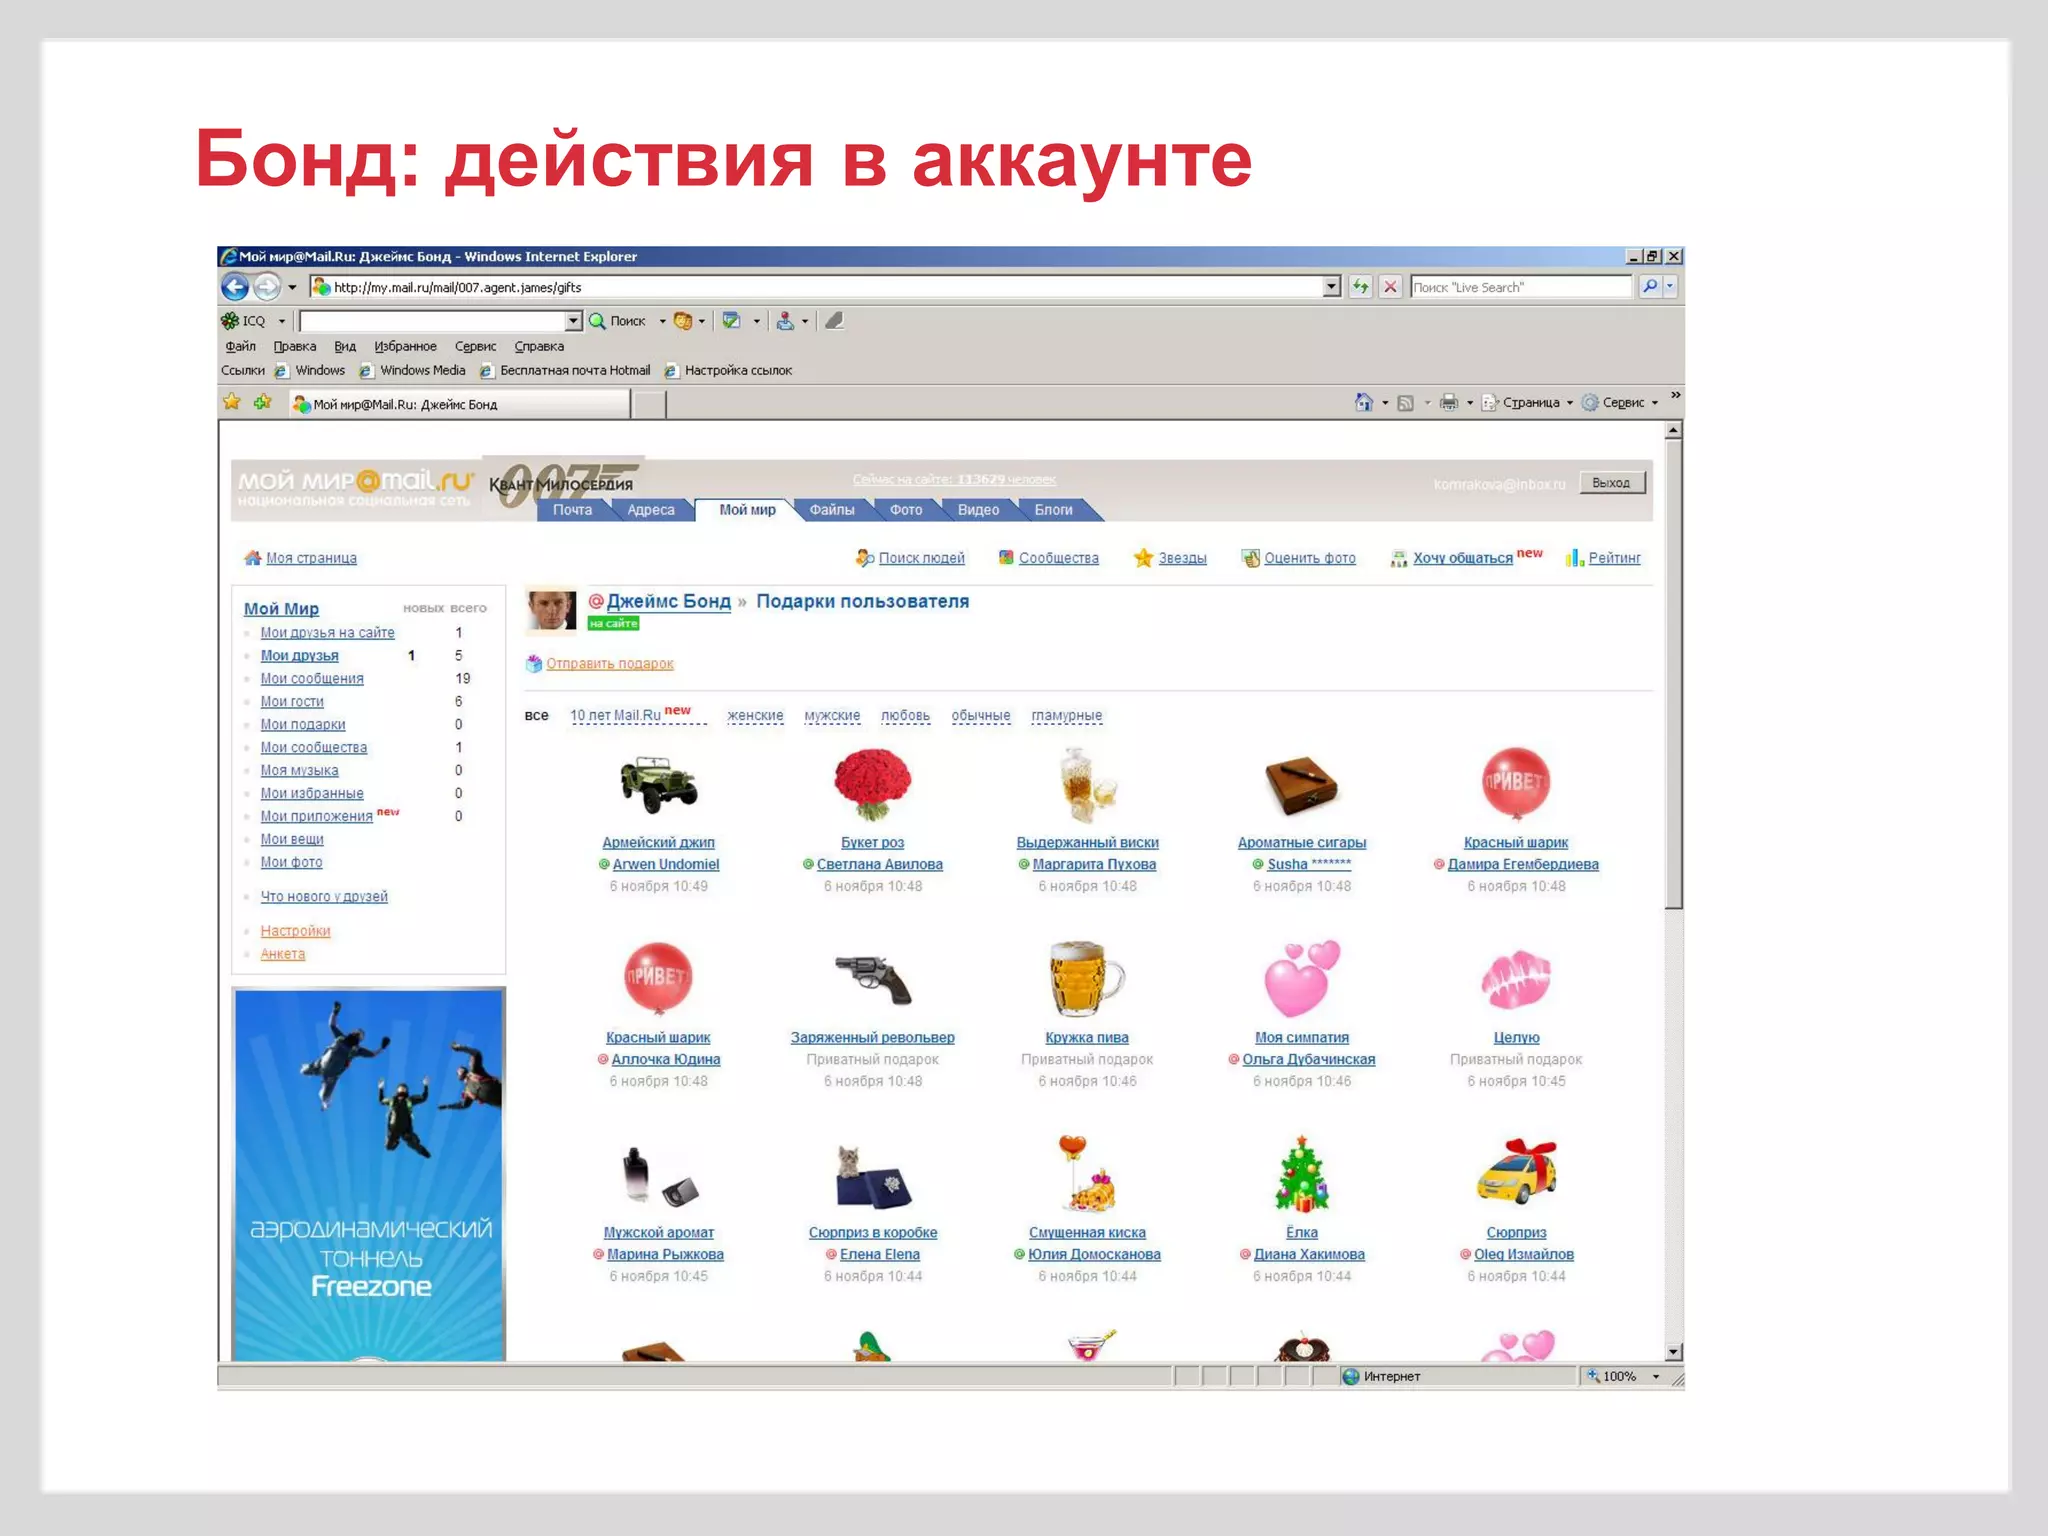
Task: Click the Заряженный револьвер gift image
Action: tap(873, 979)
